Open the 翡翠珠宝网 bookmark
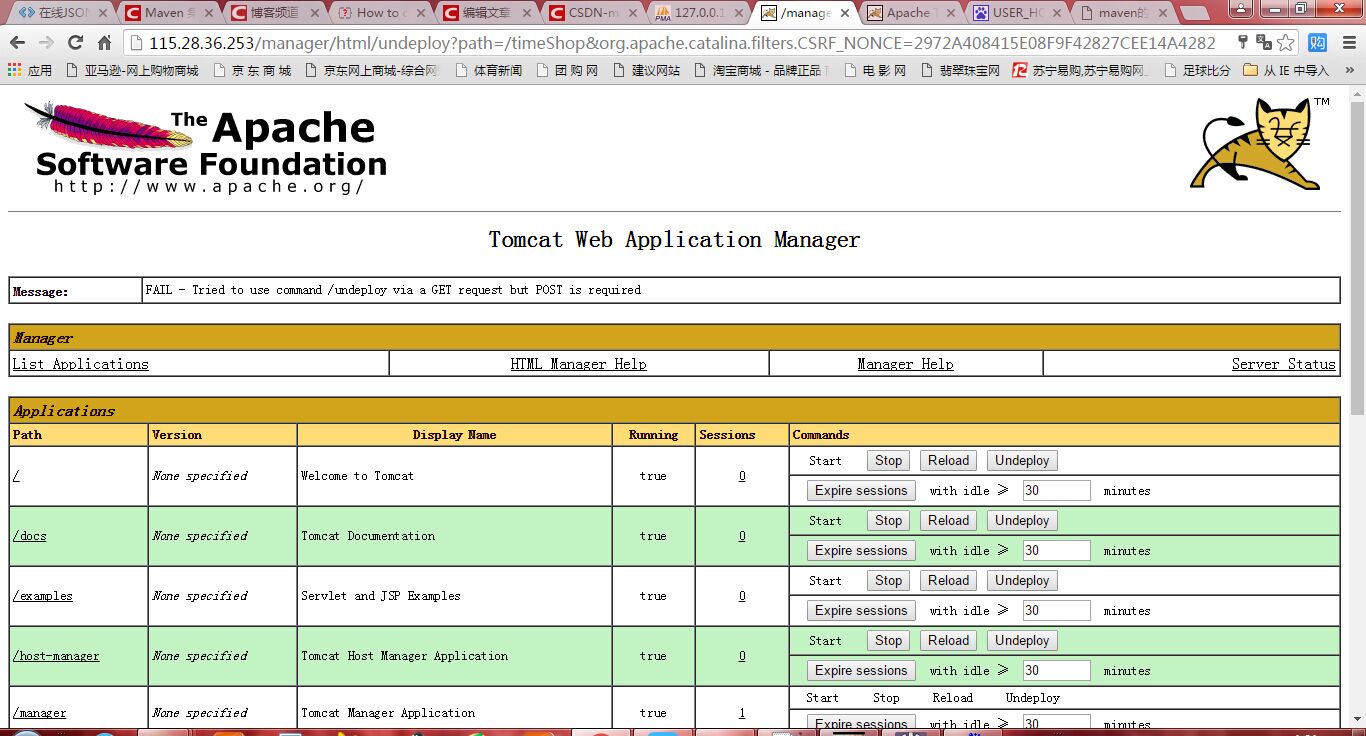The width and height of the screenshot is (1366, 736). pyautogui.click(x=959, y=70)
